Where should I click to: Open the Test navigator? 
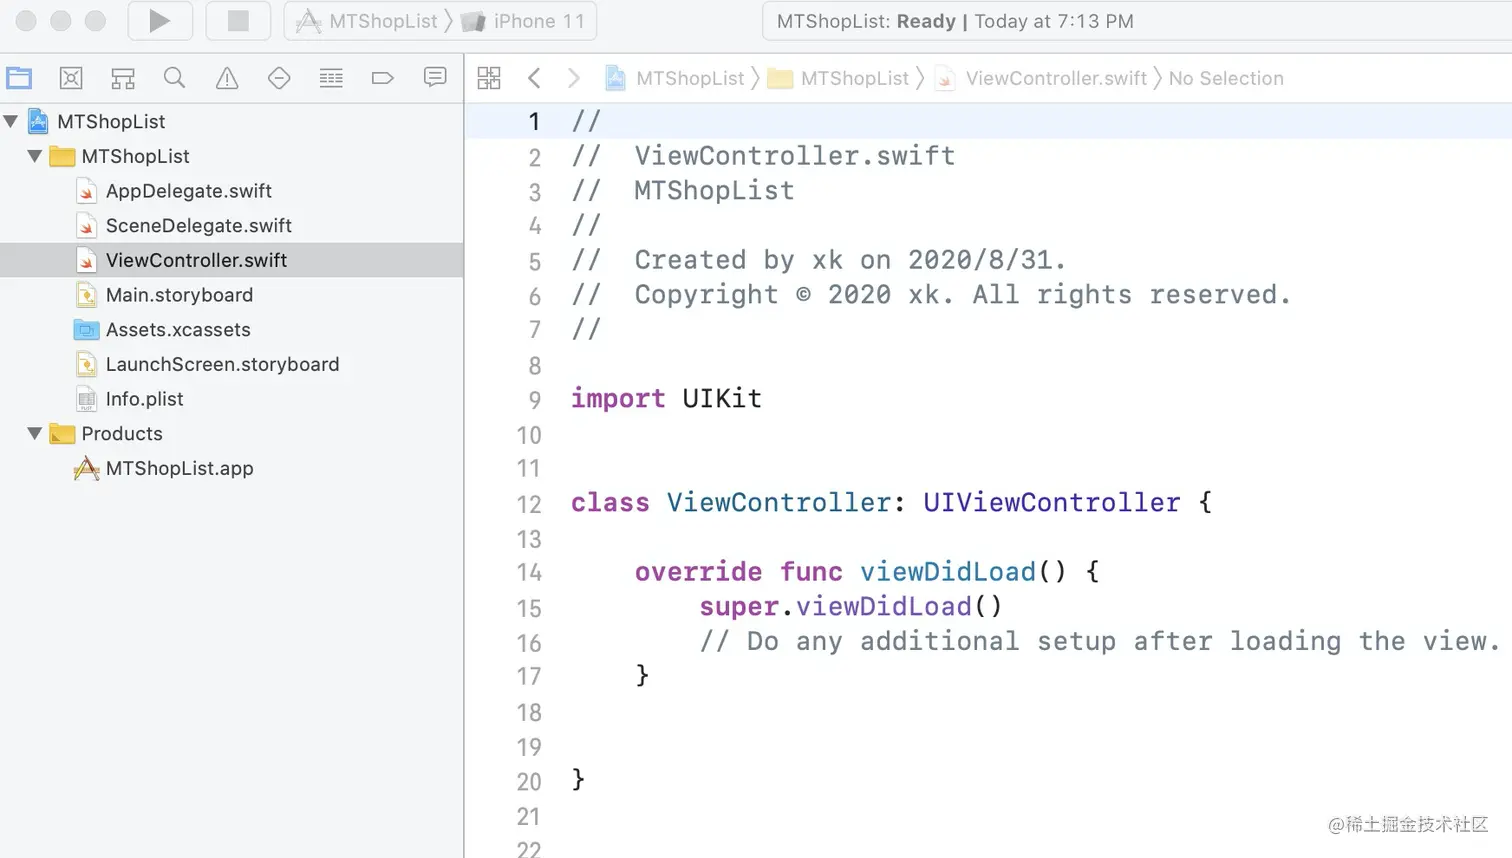tap(279, 78)
